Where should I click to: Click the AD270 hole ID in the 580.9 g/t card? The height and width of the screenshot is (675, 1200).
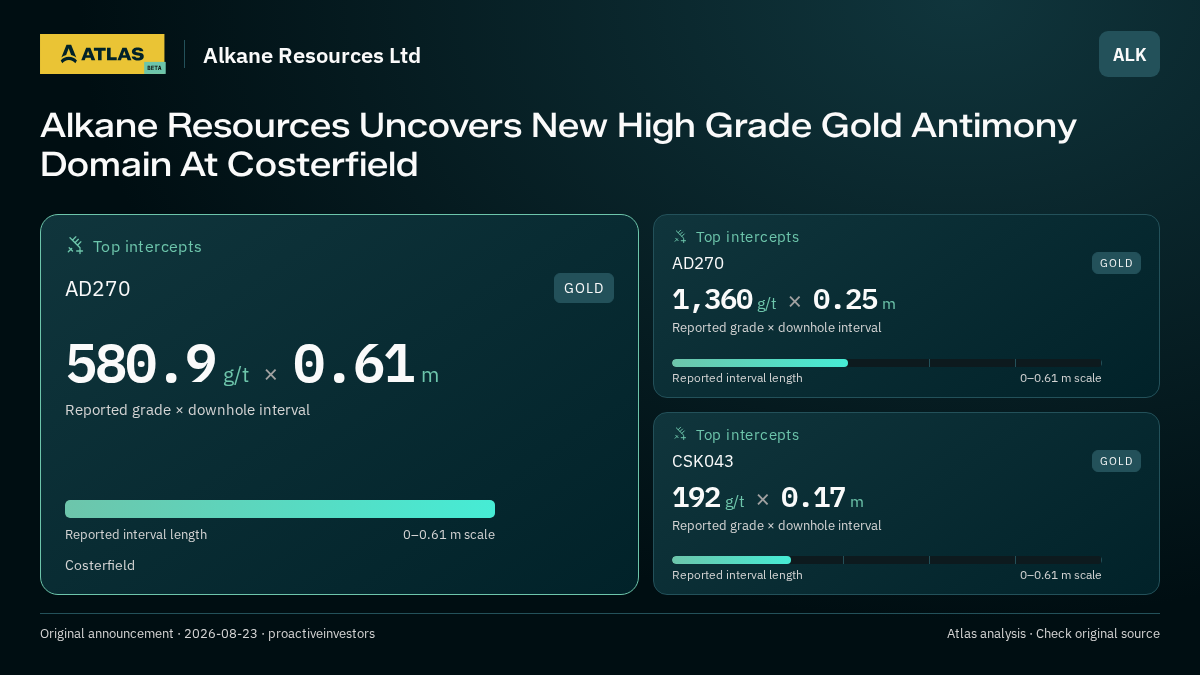(98, 289)
